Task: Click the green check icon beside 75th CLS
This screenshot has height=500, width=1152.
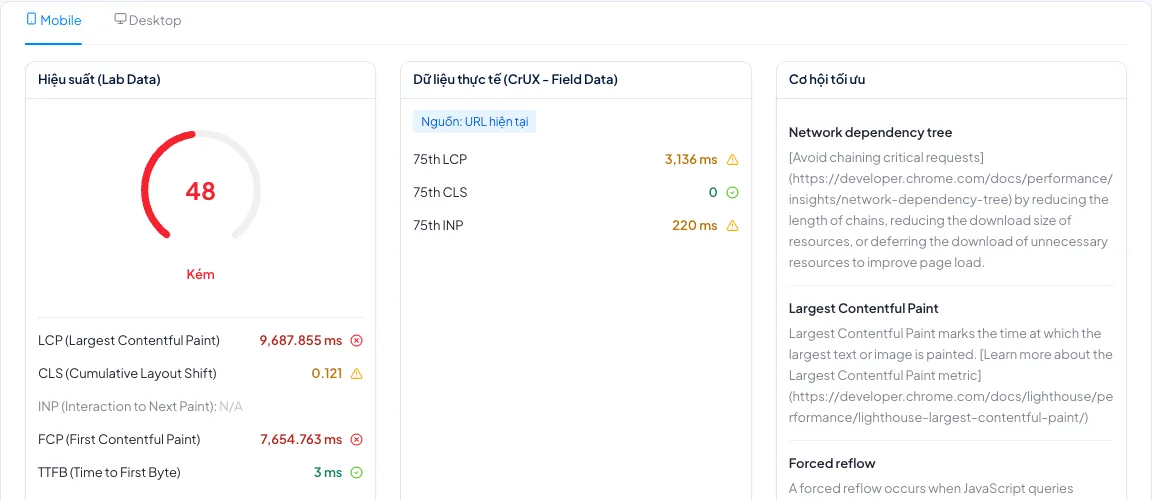Action: tap(732, 192)
